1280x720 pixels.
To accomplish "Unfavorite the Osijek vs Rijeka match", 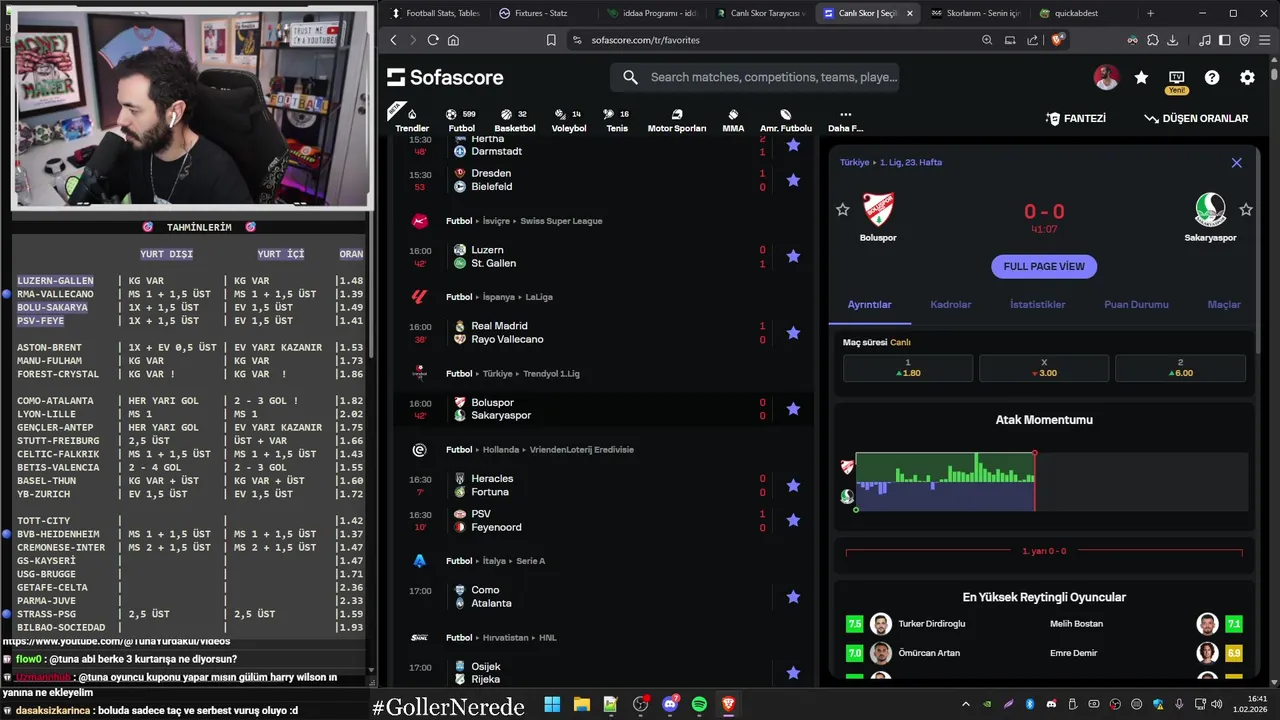I will tap(793, 673).
